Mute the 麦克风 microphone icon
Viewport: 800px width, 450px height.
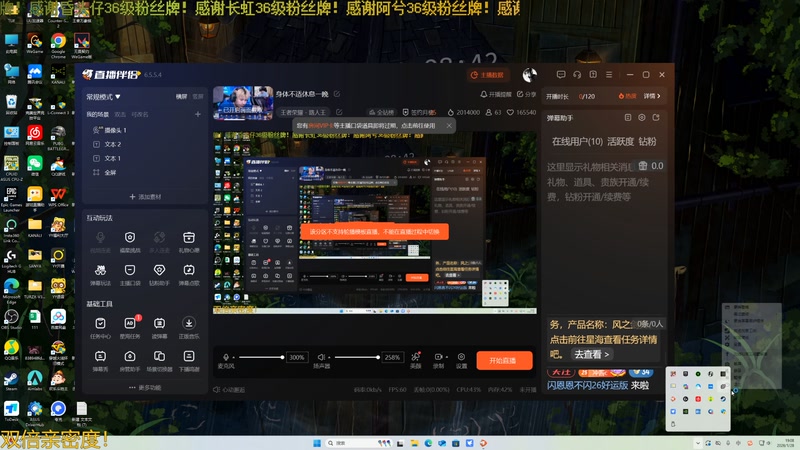226,357
